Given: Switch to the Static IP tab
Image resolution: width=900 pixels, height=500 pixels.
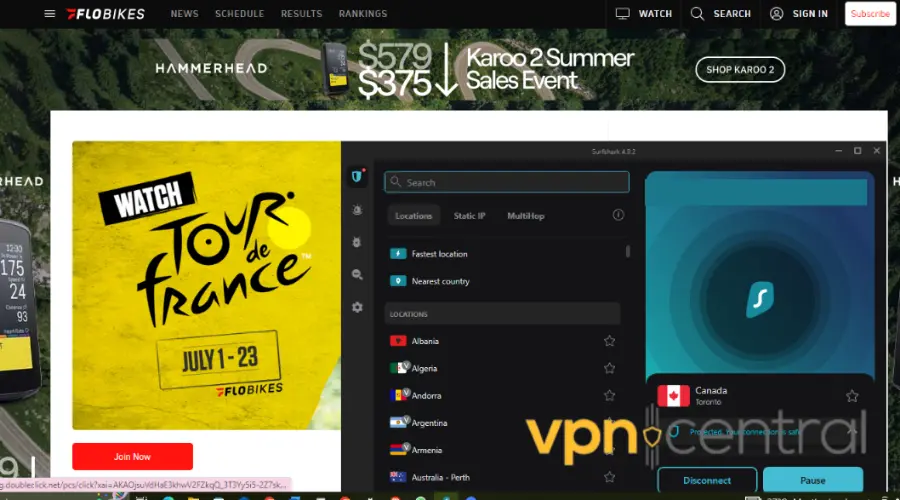Looking at the screenshot, I should (469, 216).
